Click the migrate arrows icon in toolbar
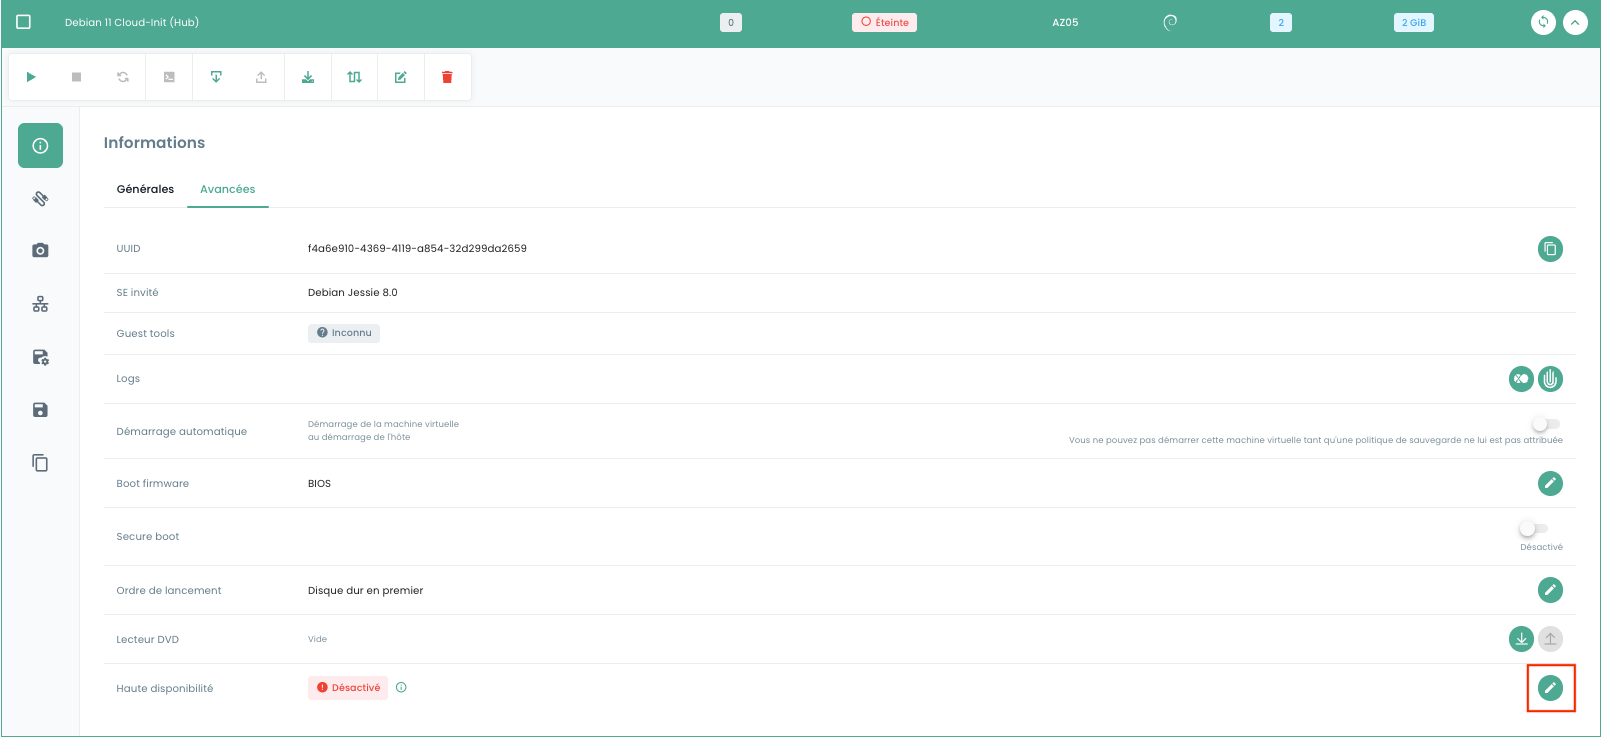 click(x=354, y=77)
